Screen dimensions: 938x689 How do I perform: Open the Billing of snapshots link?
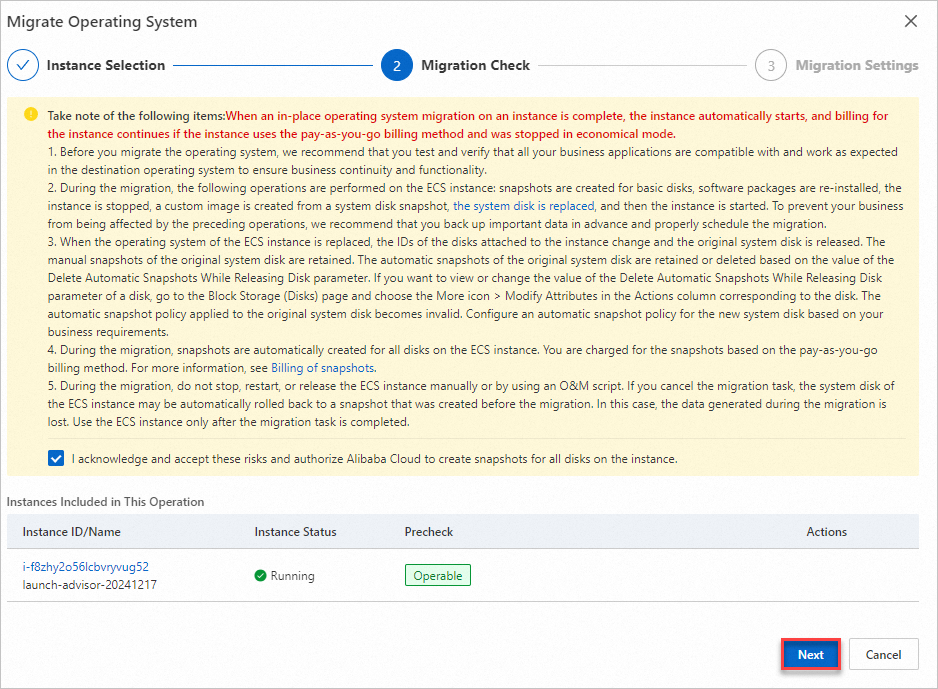pos(323,368)
